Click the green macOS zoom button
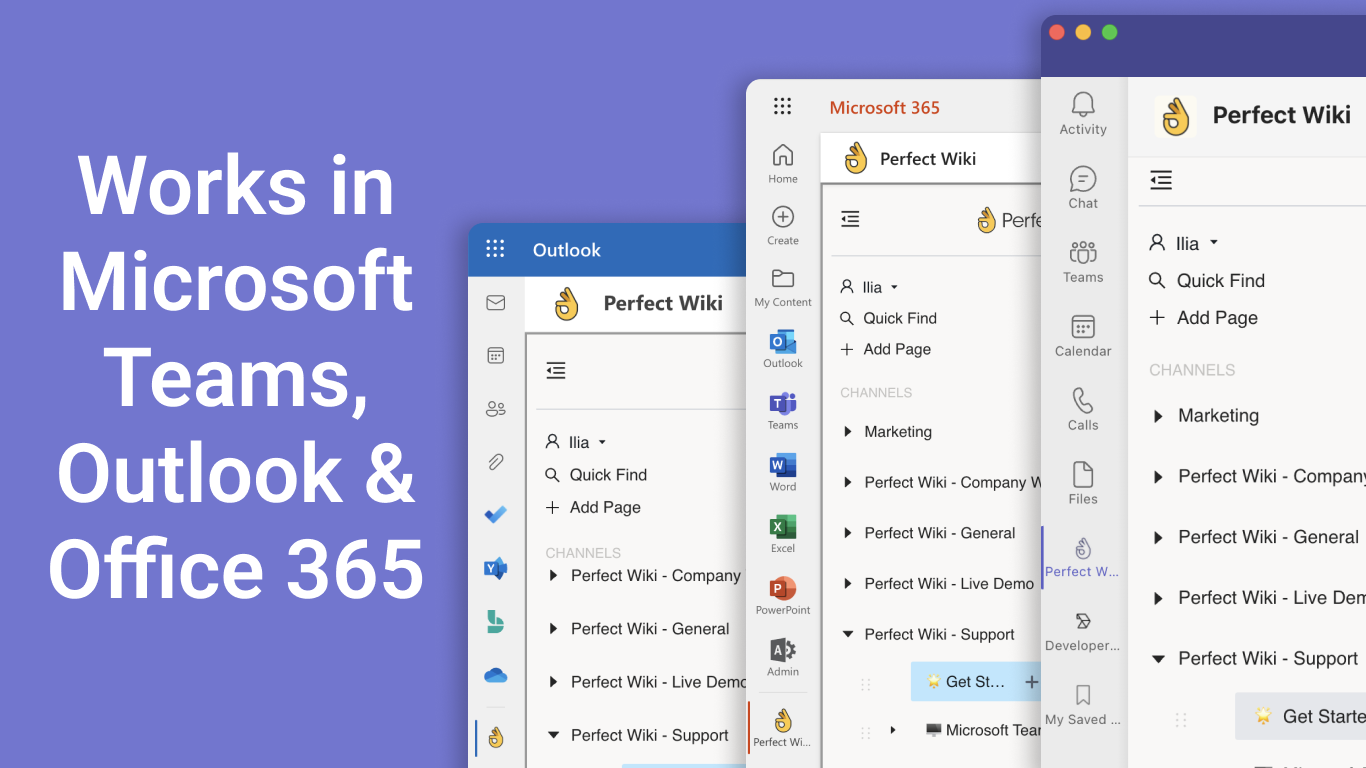 pyautogui.click(x=1109, y=32)
